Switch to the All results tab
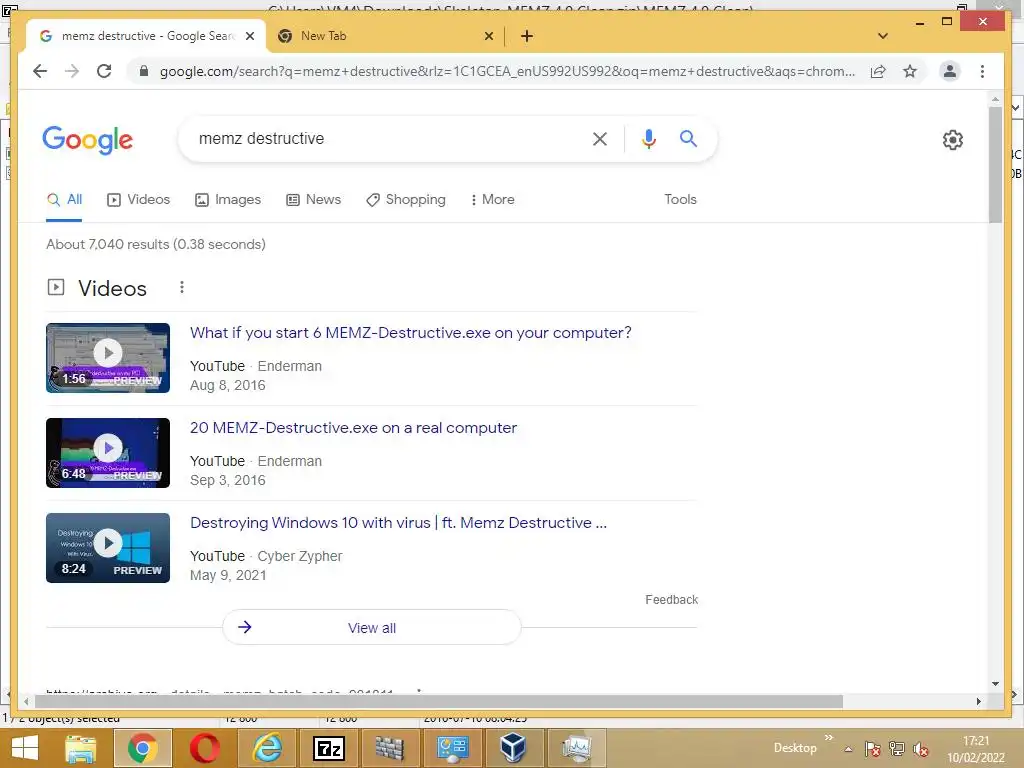Viewport: 1024px width, 768px height. [65, 200]
